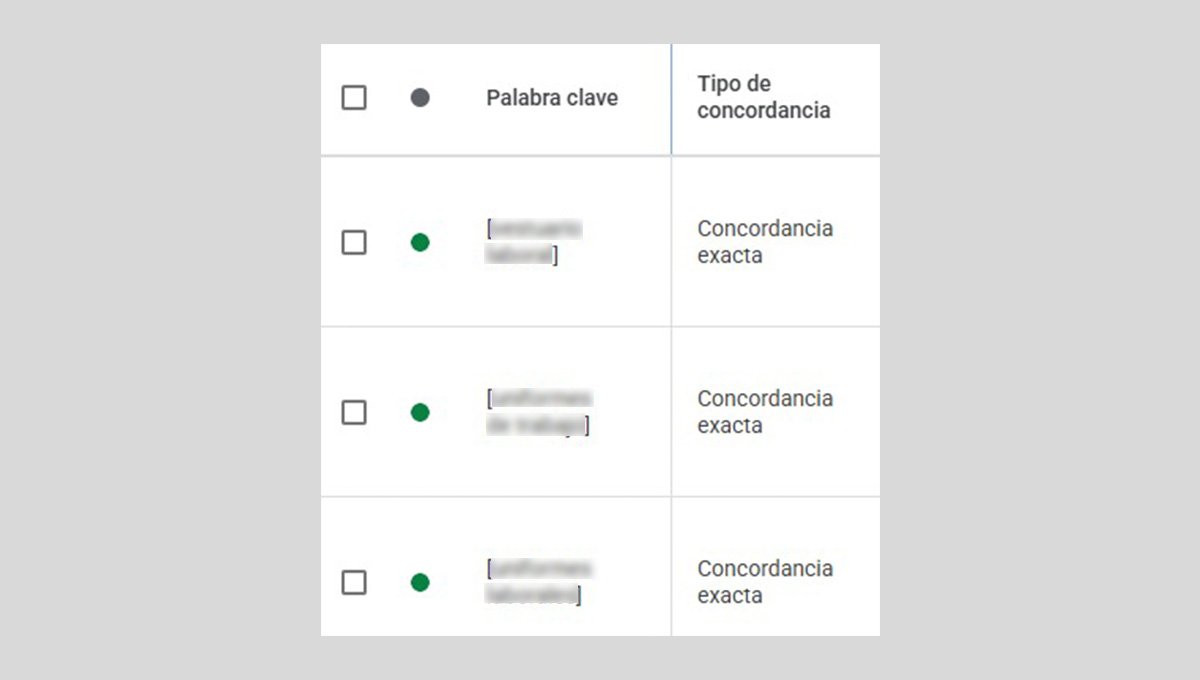
Task: Open the blurred keyword in the first row
Action: coord(533,242)
